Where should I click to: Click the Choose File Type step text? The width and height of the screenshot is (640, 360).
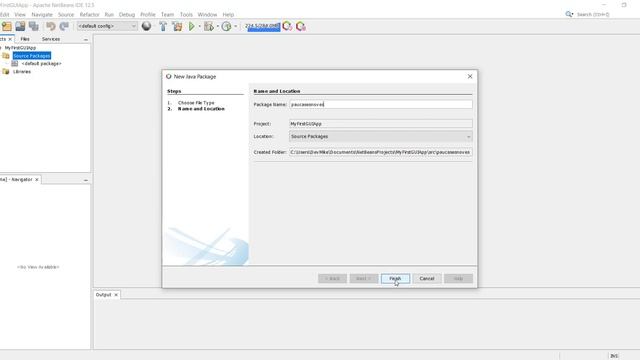196,103
